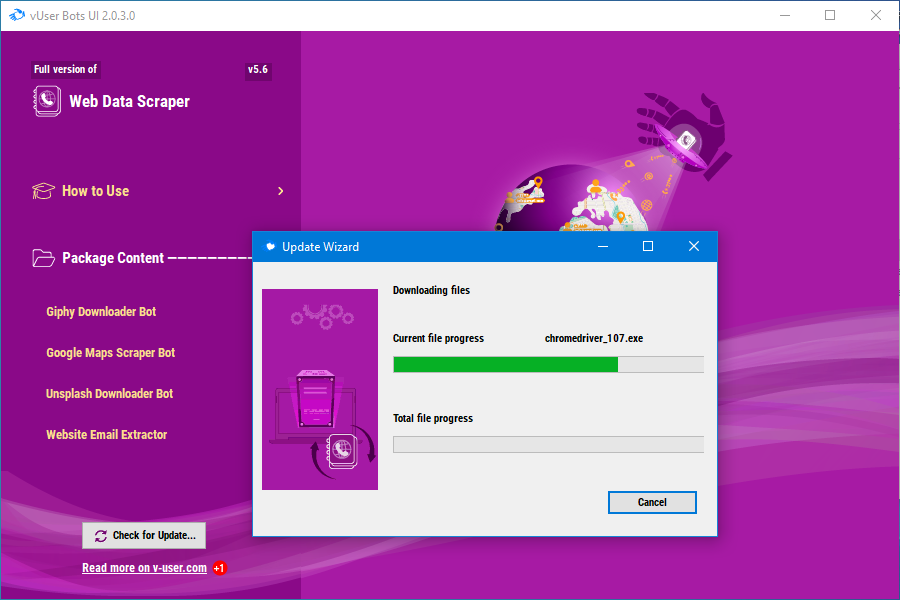Minimize the vUser Bots UI window
Image resolution: width=900 pixels, height=600 pixels.
(785, 16)
